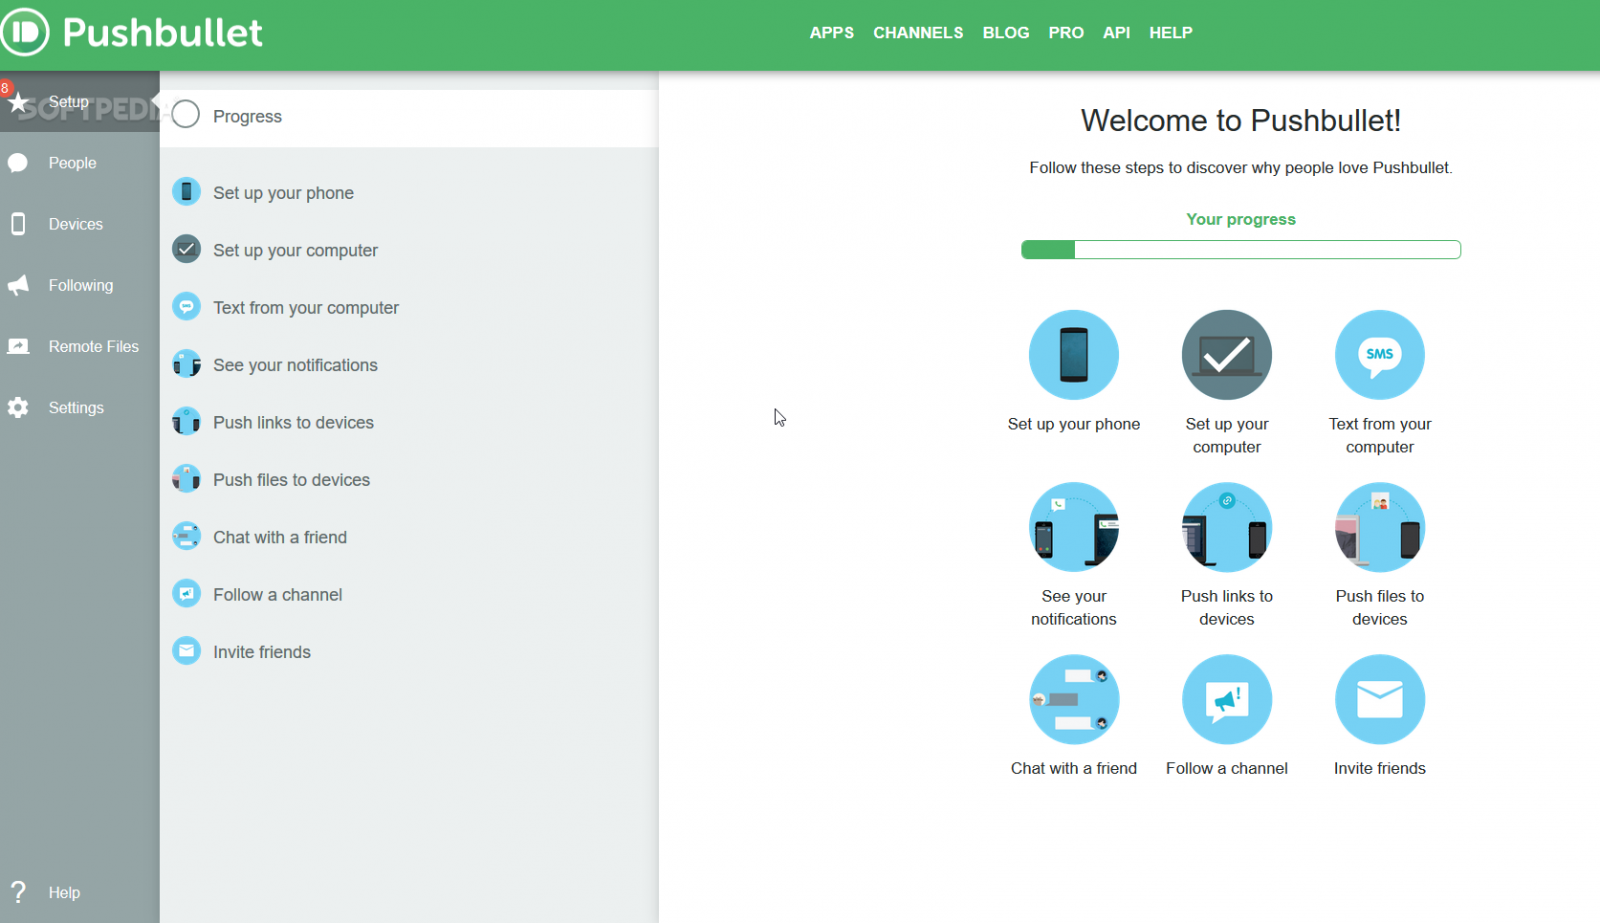The height and width of the screenshot is (923, 1600).
Task: Click the Pushbullet logo icon
Action: pos(25,32)
